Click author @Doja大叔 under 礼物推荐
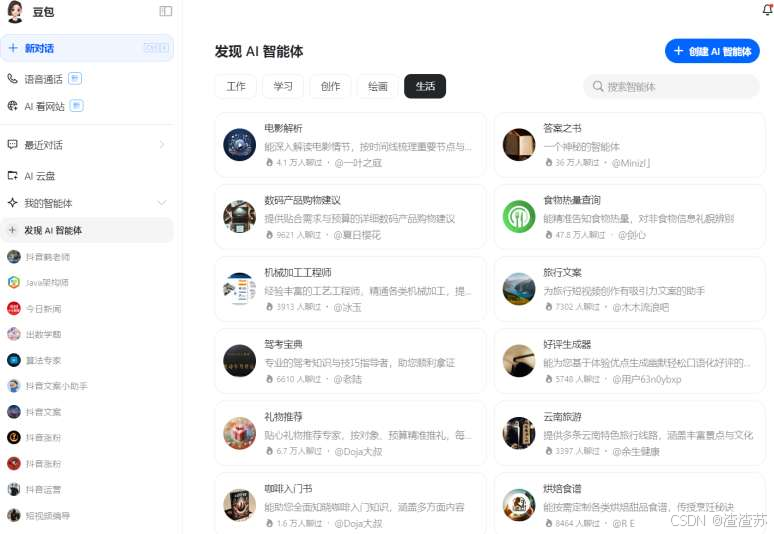This screenshot has height=534, width=774. [x=358, y=451]
